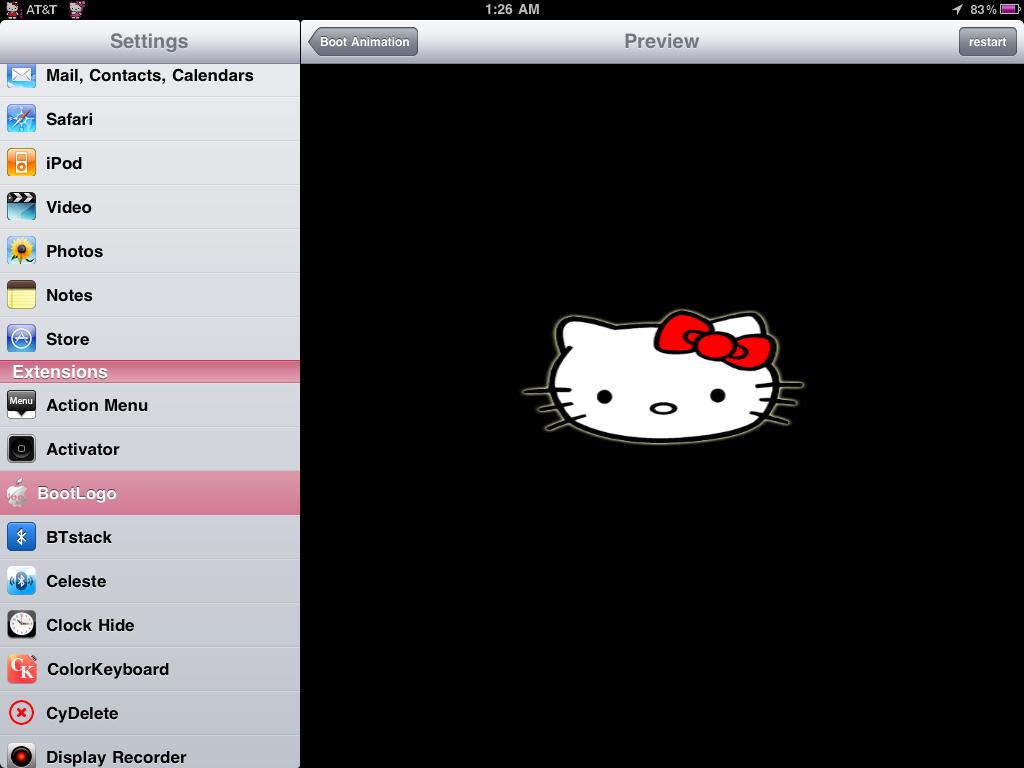Tap the Photos sunflower icon
Screen dimensions: 1024x768
[x=22, y=251]
